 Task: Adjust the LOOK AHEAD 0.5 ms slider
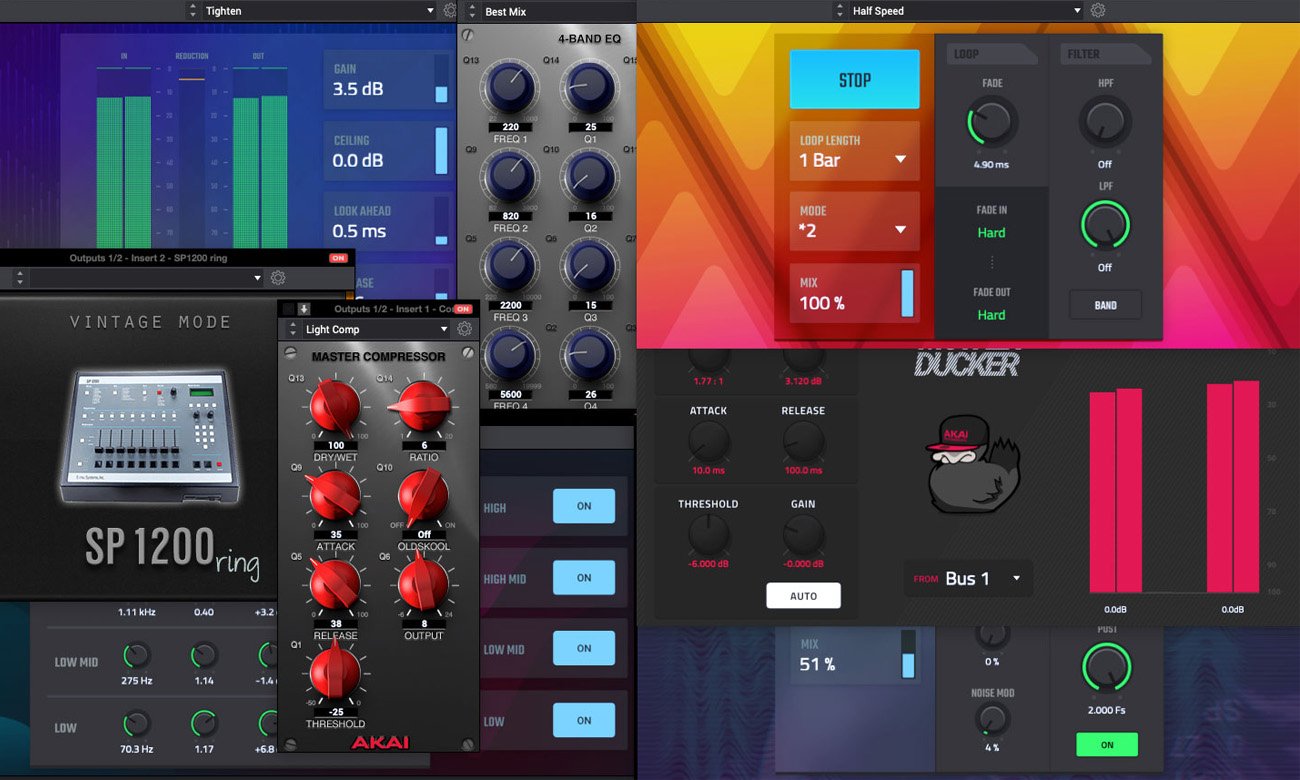(x=441, y=221)
